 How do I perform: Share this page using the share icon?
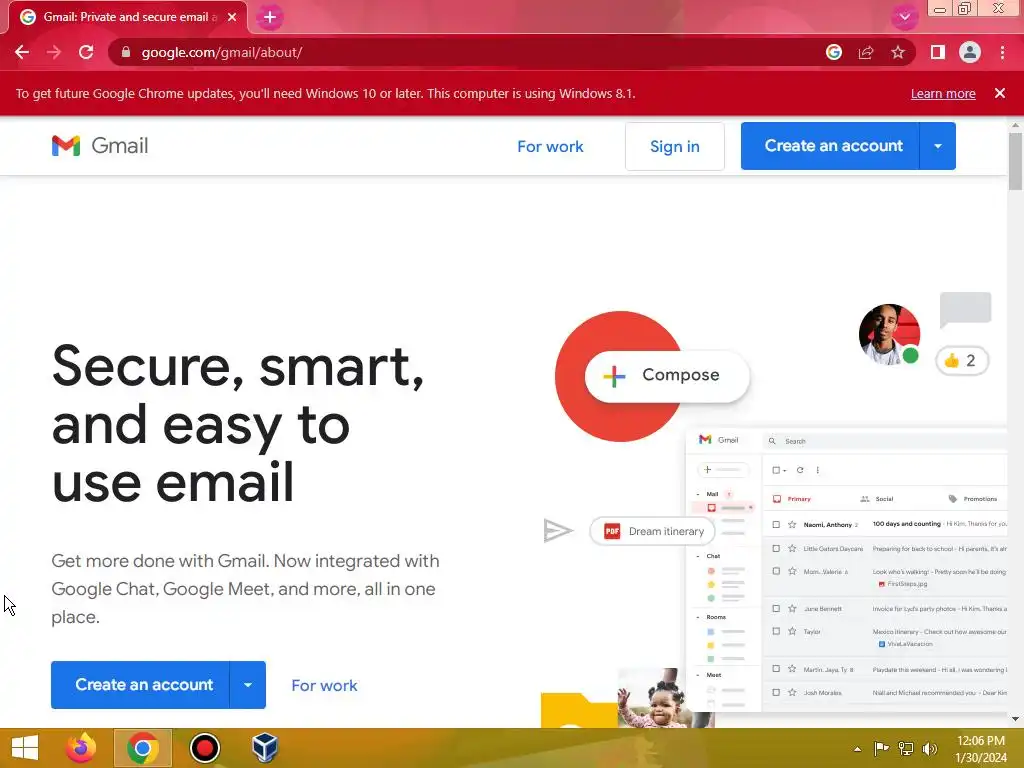865,52
